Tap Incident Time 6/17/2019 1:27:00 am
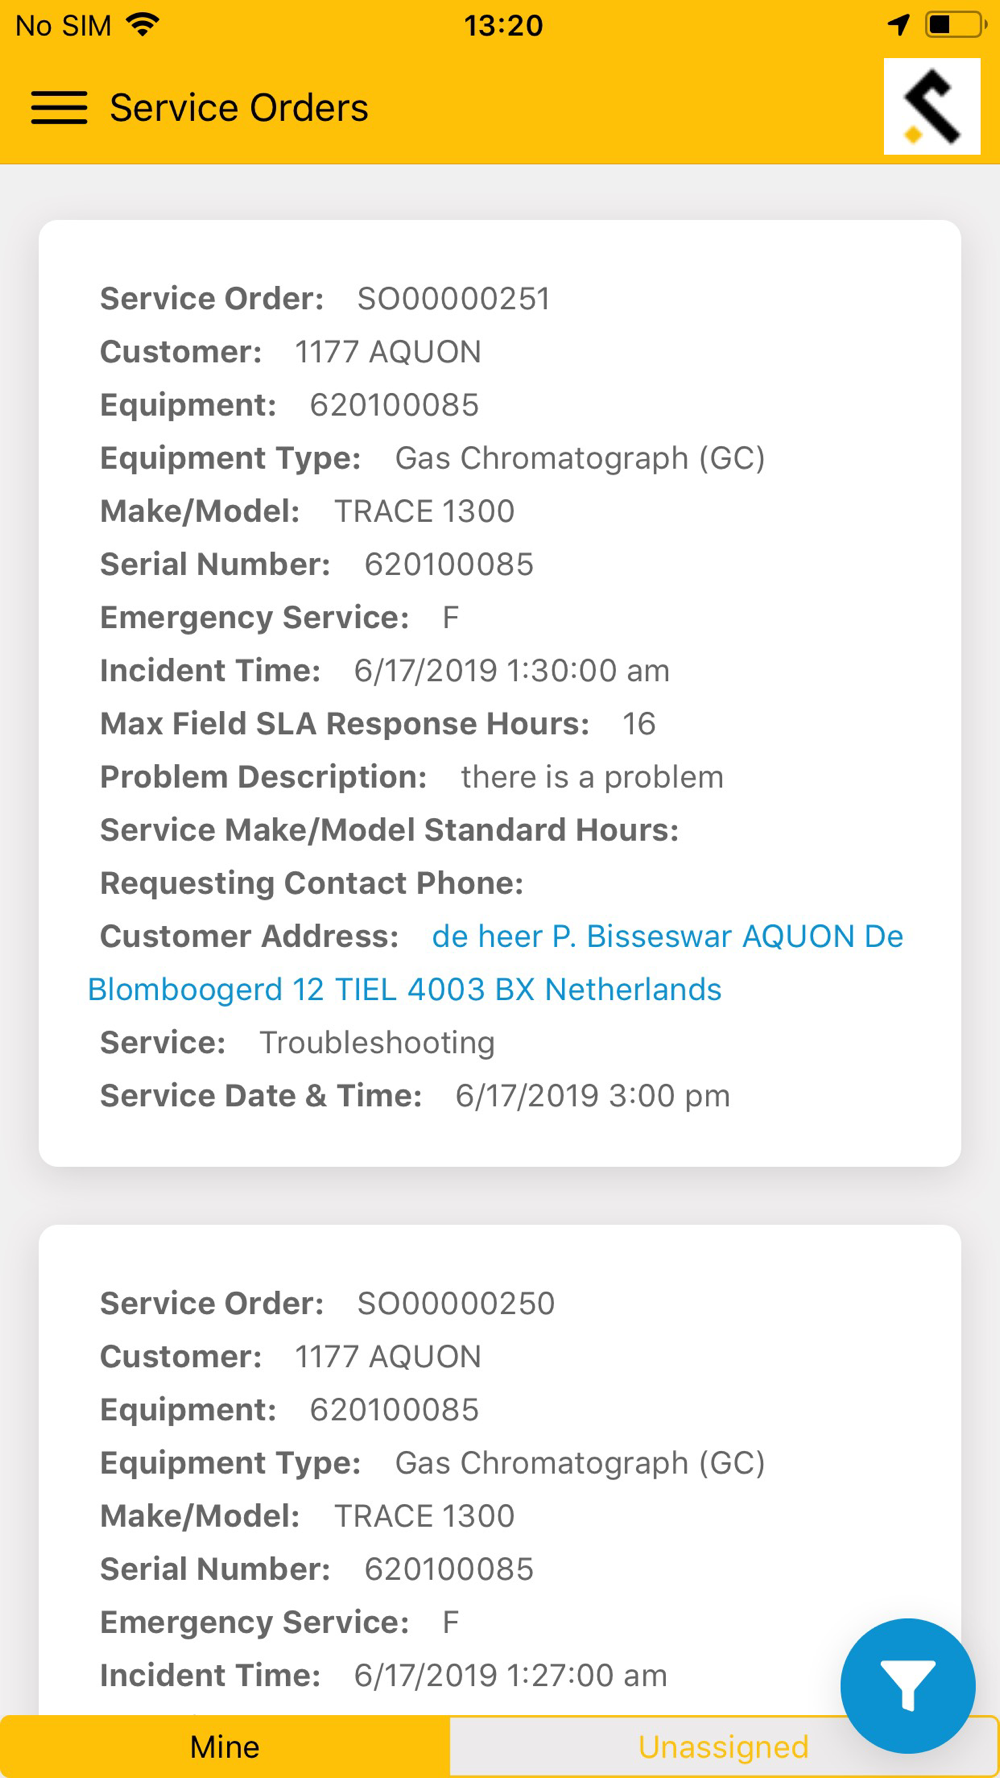 [510, 1675]
